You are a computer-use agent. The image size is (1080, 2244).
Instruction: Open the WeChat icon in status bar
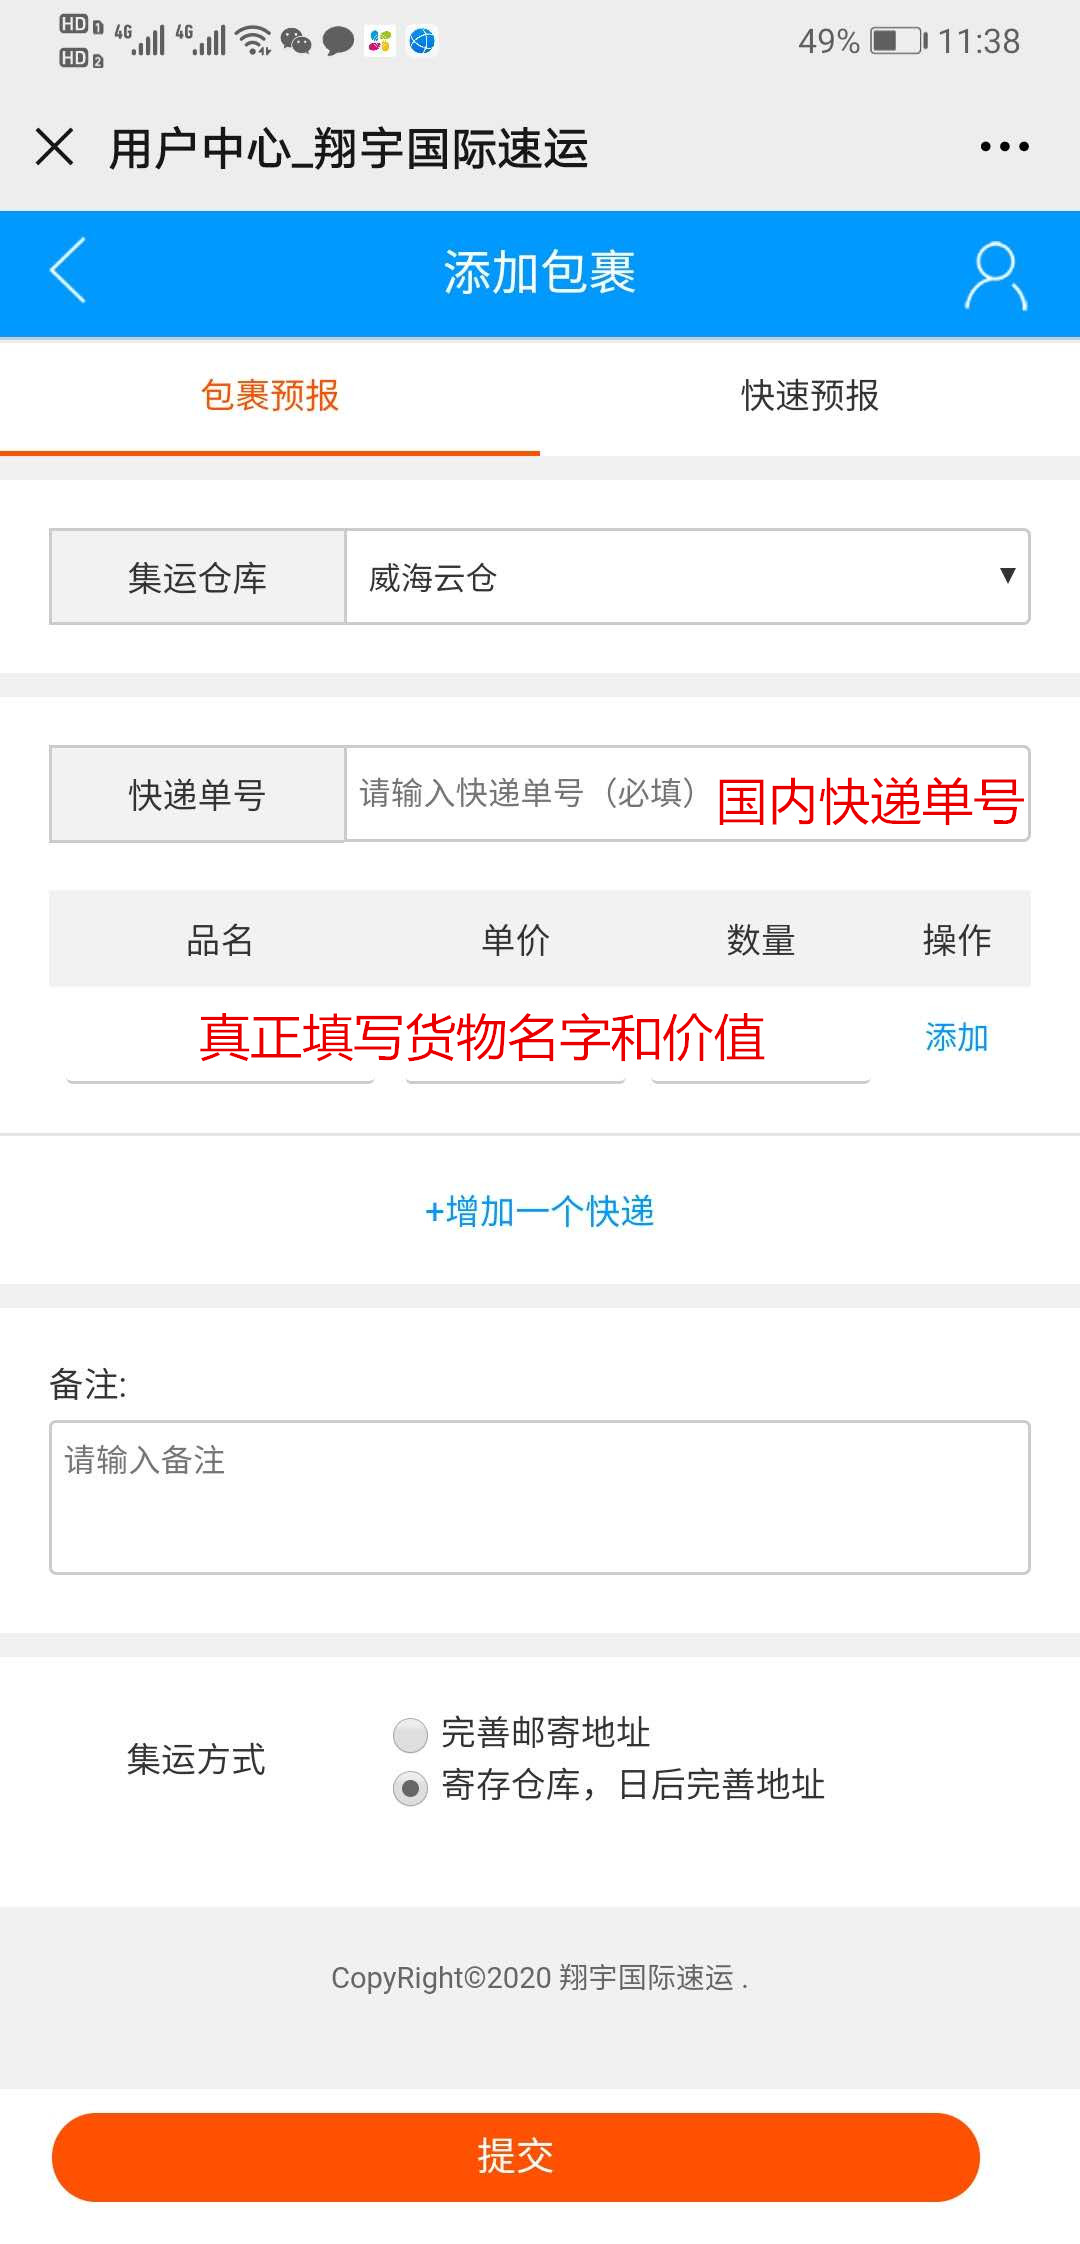(295, 40)
